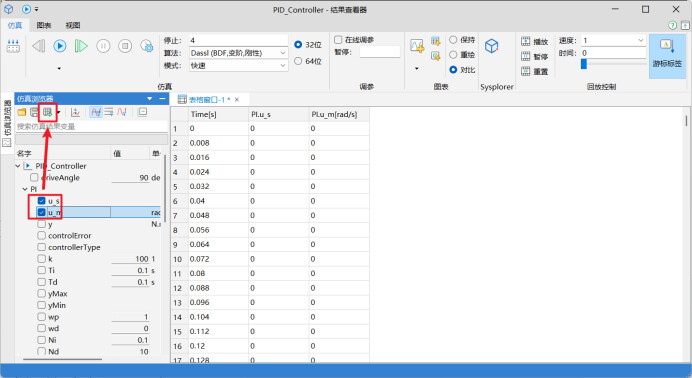The width and height of the screenshot is (692, 378).
Task: Click the 播放 playback button
Action: point(534,41)
